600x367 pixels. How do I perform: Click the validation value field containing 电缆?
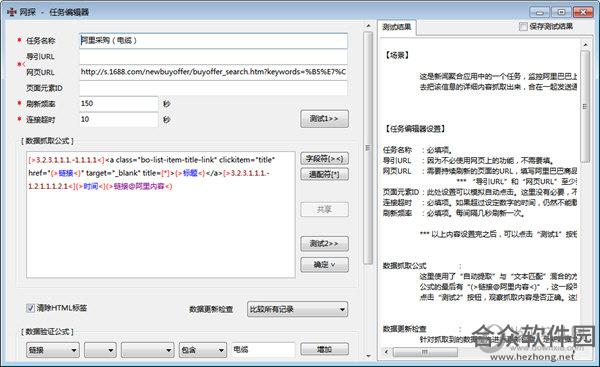click(x=263, y=349)
